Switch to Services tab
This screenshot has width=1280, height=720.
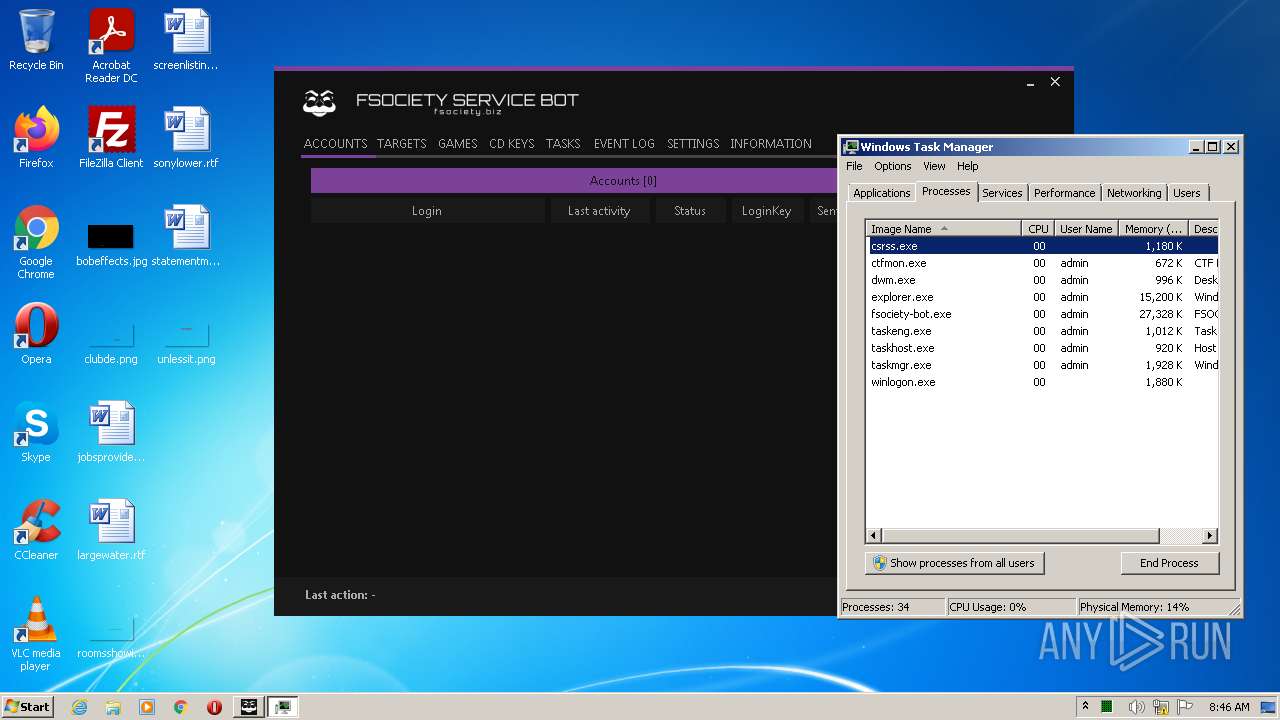tap(1002, 193)
